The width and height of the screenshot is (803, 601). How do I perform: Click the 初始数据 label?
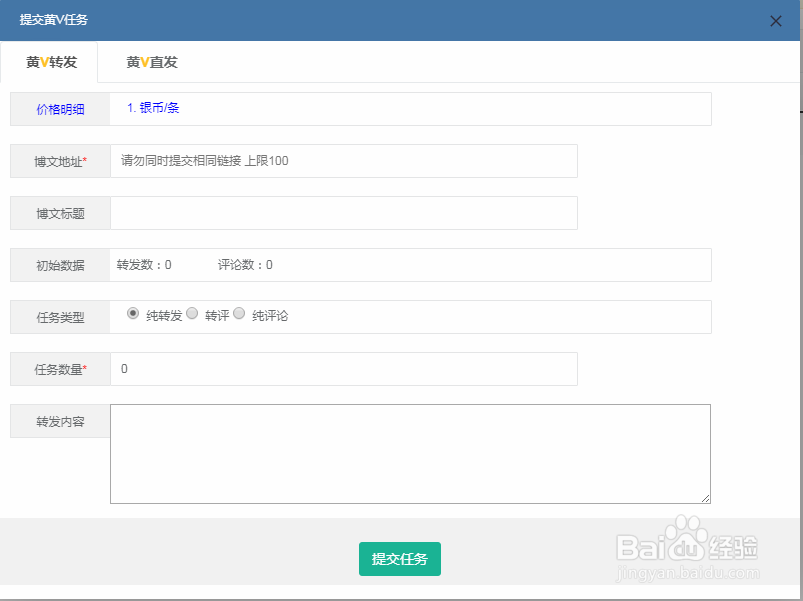[x=60, y=266]
